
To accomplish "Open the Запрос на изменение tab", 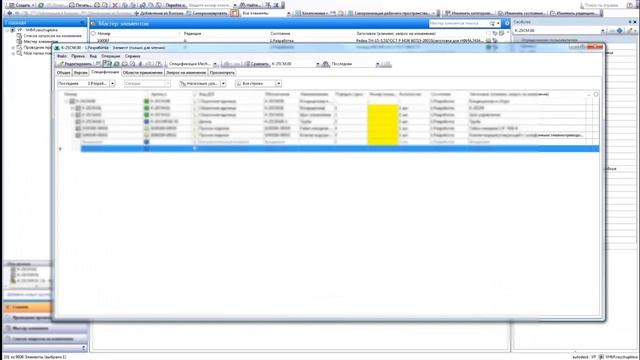I will tap(186, 73).
